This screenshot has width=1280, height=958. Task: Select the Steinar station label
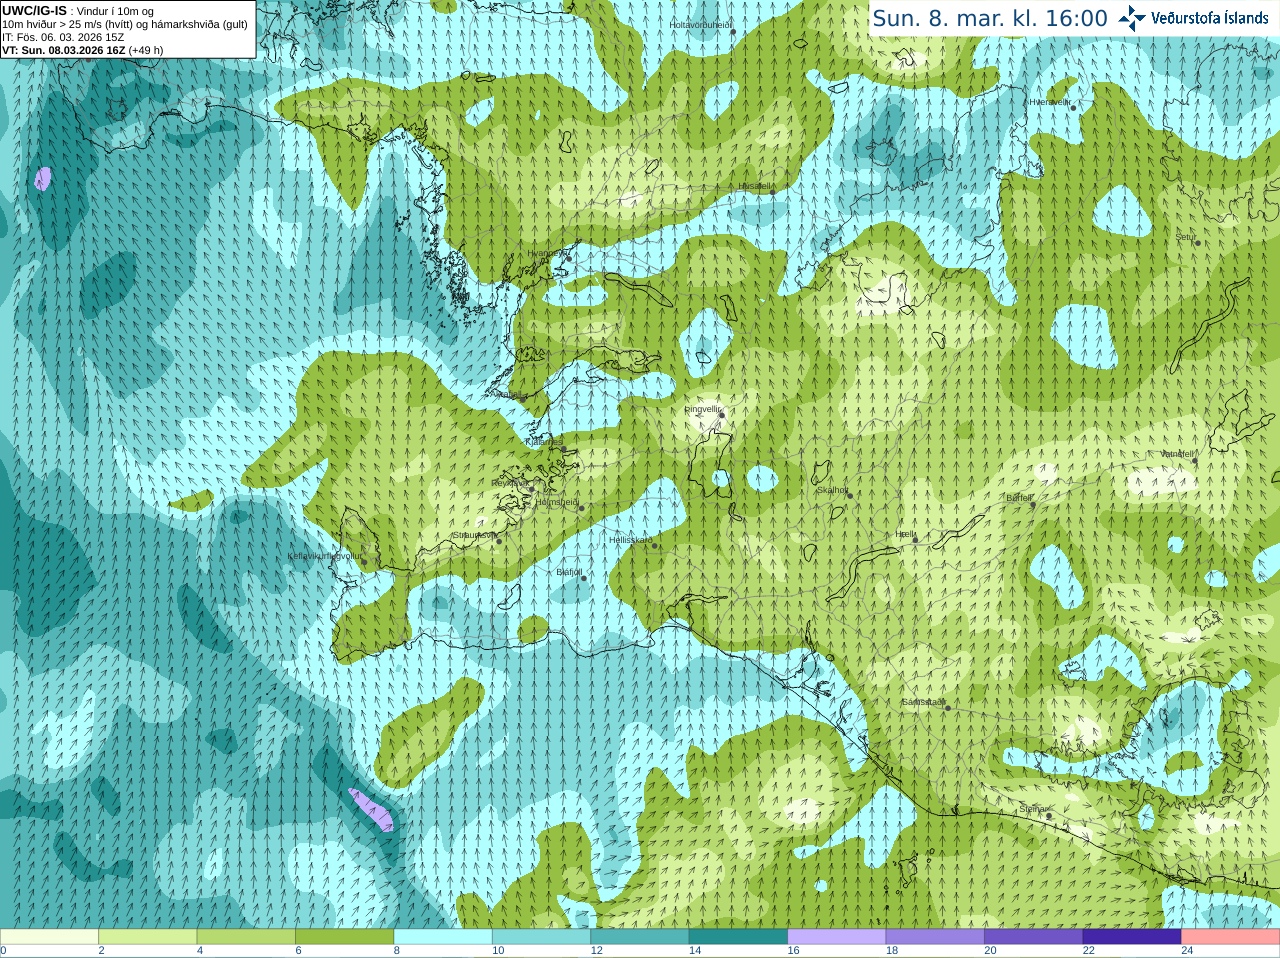tap(1033, 809)
